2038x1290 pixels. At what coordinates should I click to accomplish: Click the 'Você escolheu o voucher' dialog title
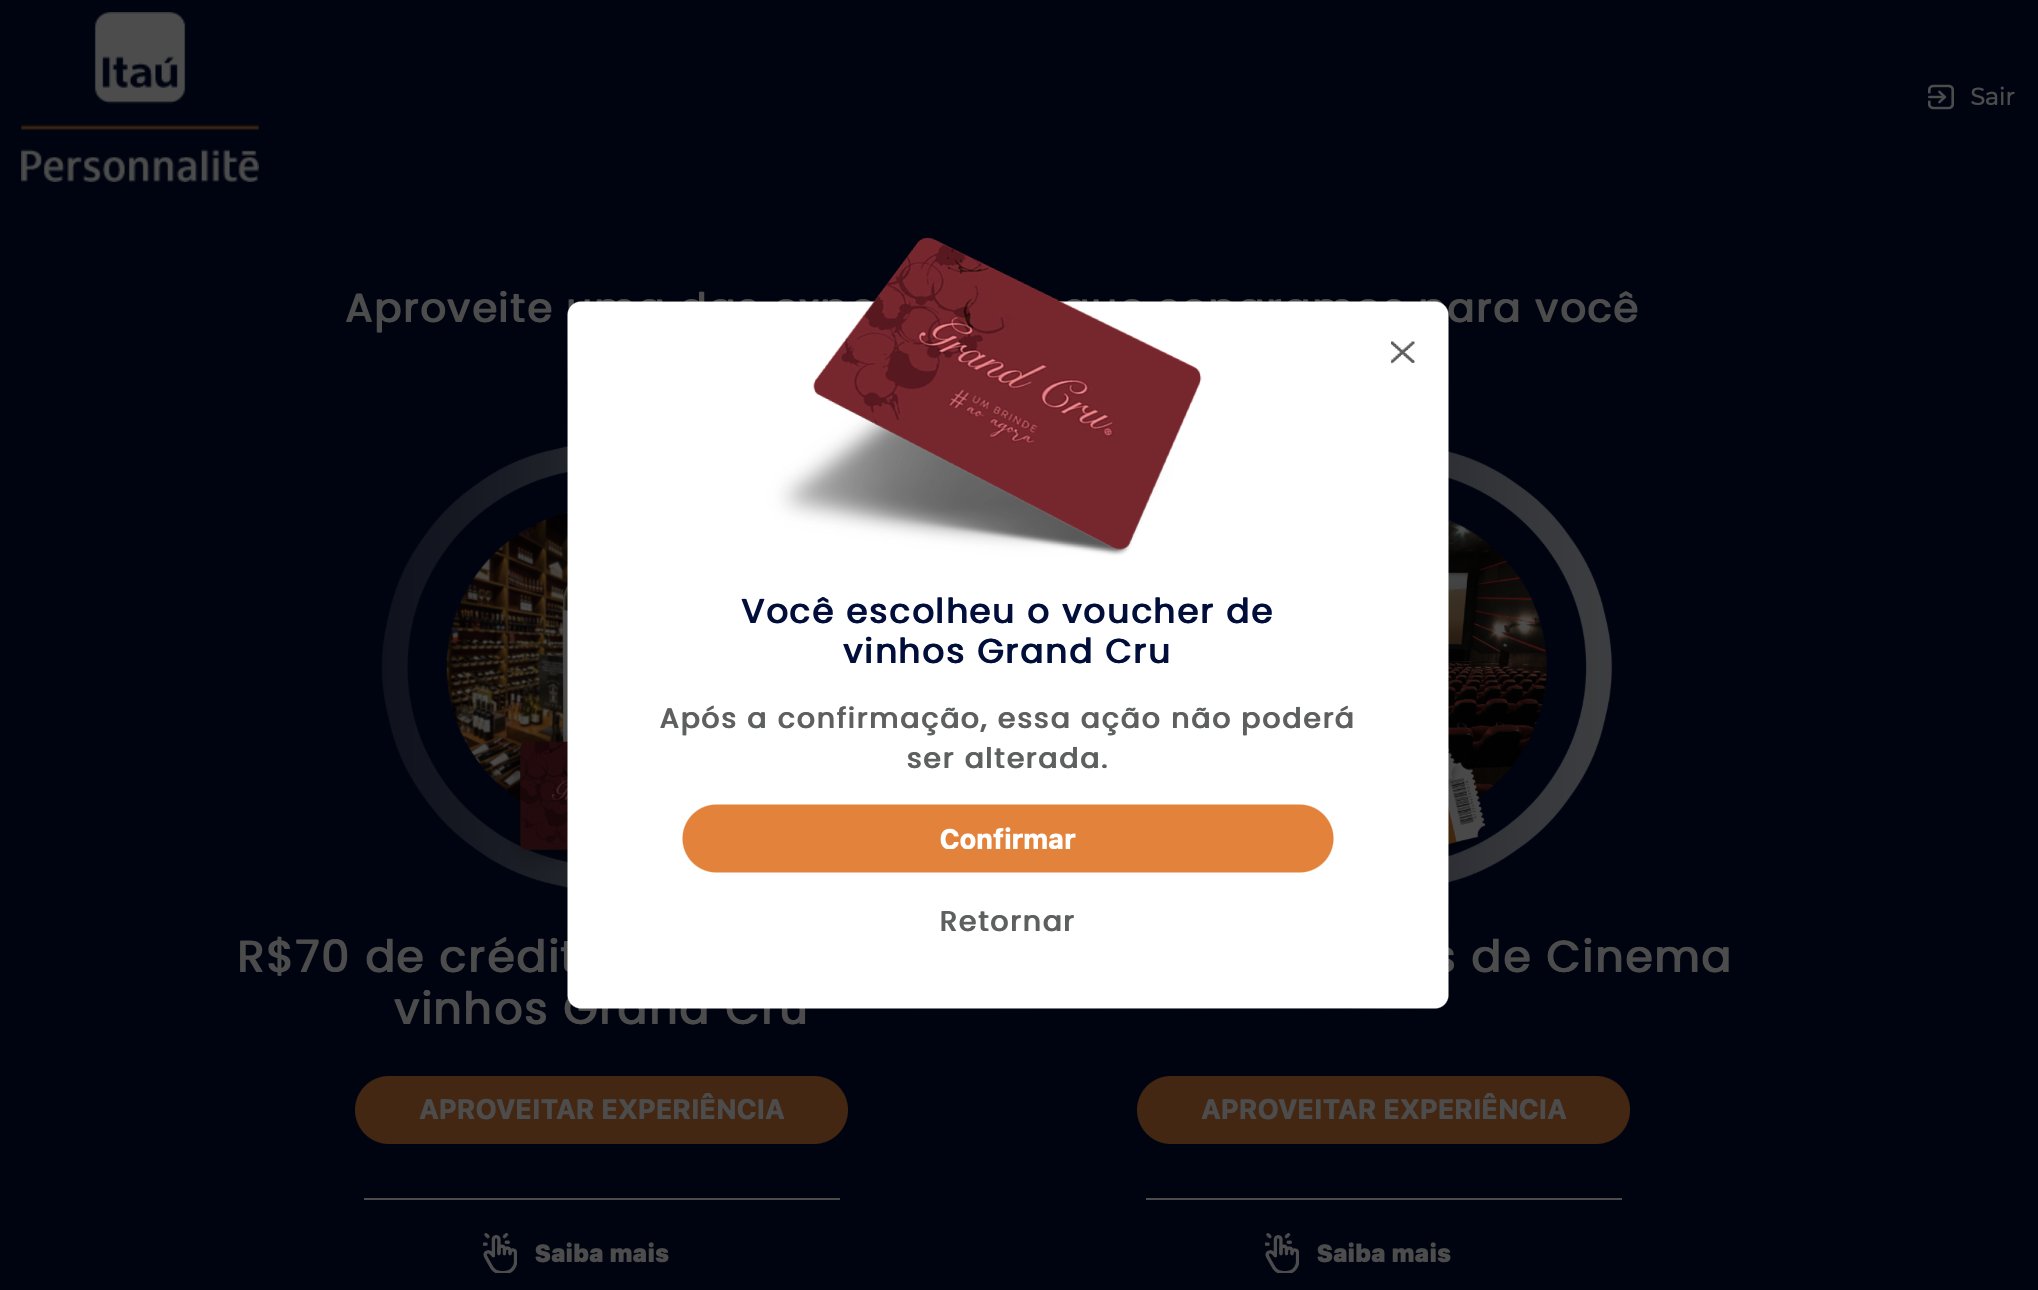(1007, 630)
